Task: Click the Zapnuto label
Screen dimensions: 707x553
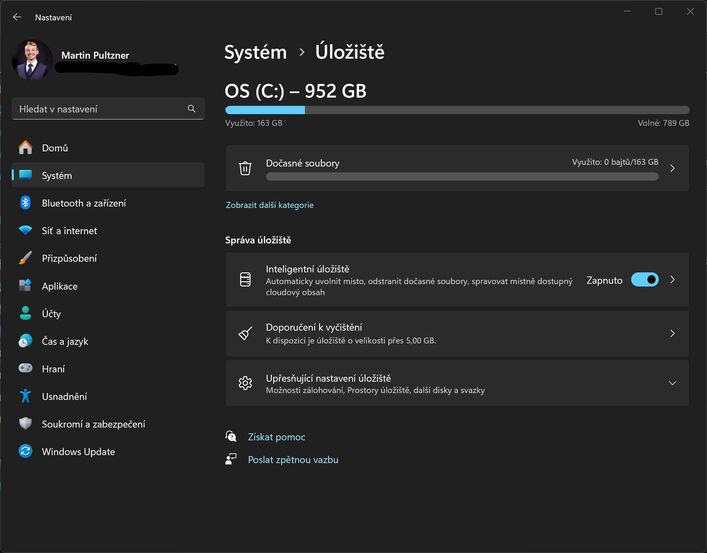Action: (x=604, y=280)
